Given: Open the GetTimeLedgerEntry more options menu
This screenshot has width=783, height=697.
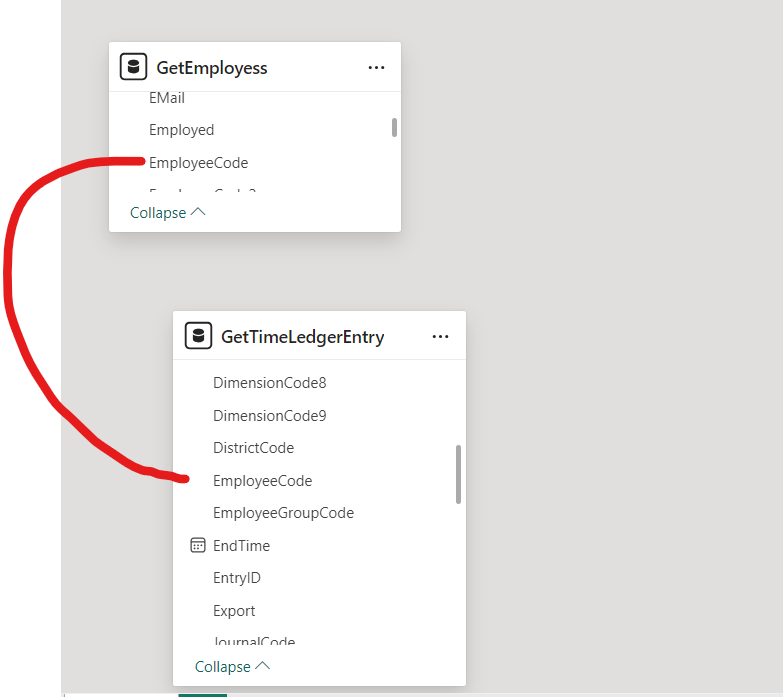Looking at the screenshot, I should (440, 337).
